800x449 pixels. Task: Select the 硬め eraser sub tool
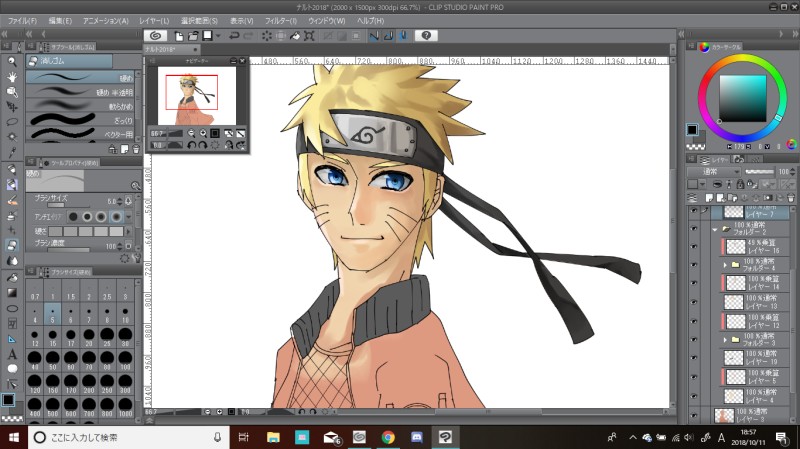(80, 78)
